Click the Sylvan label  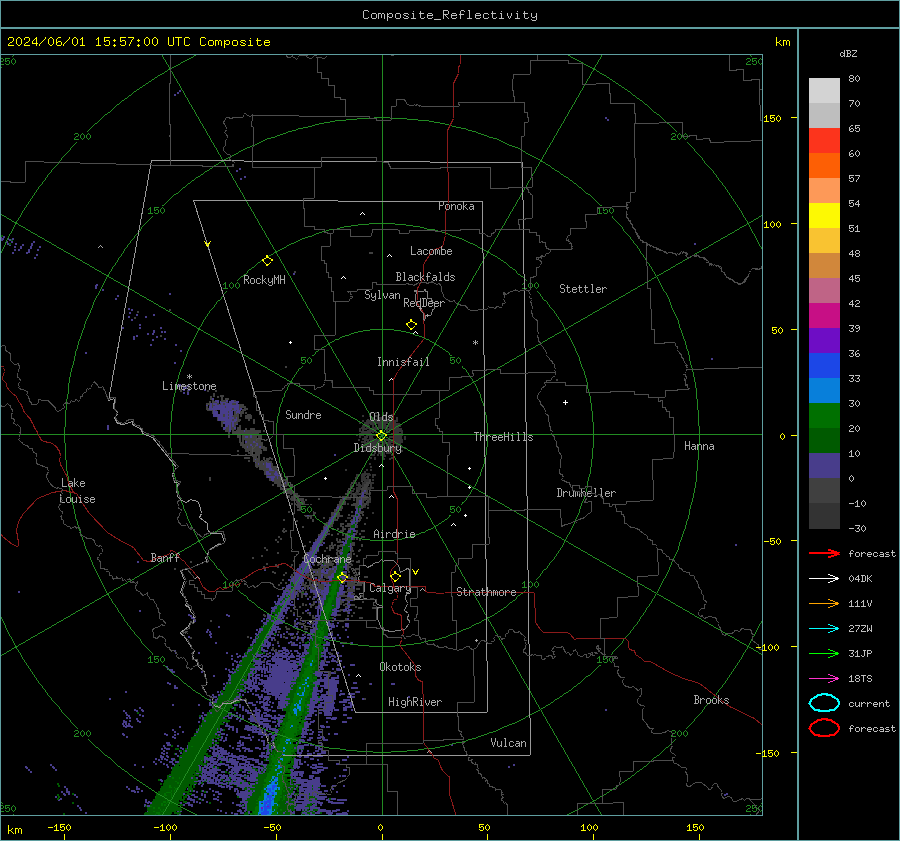(382, 295)
